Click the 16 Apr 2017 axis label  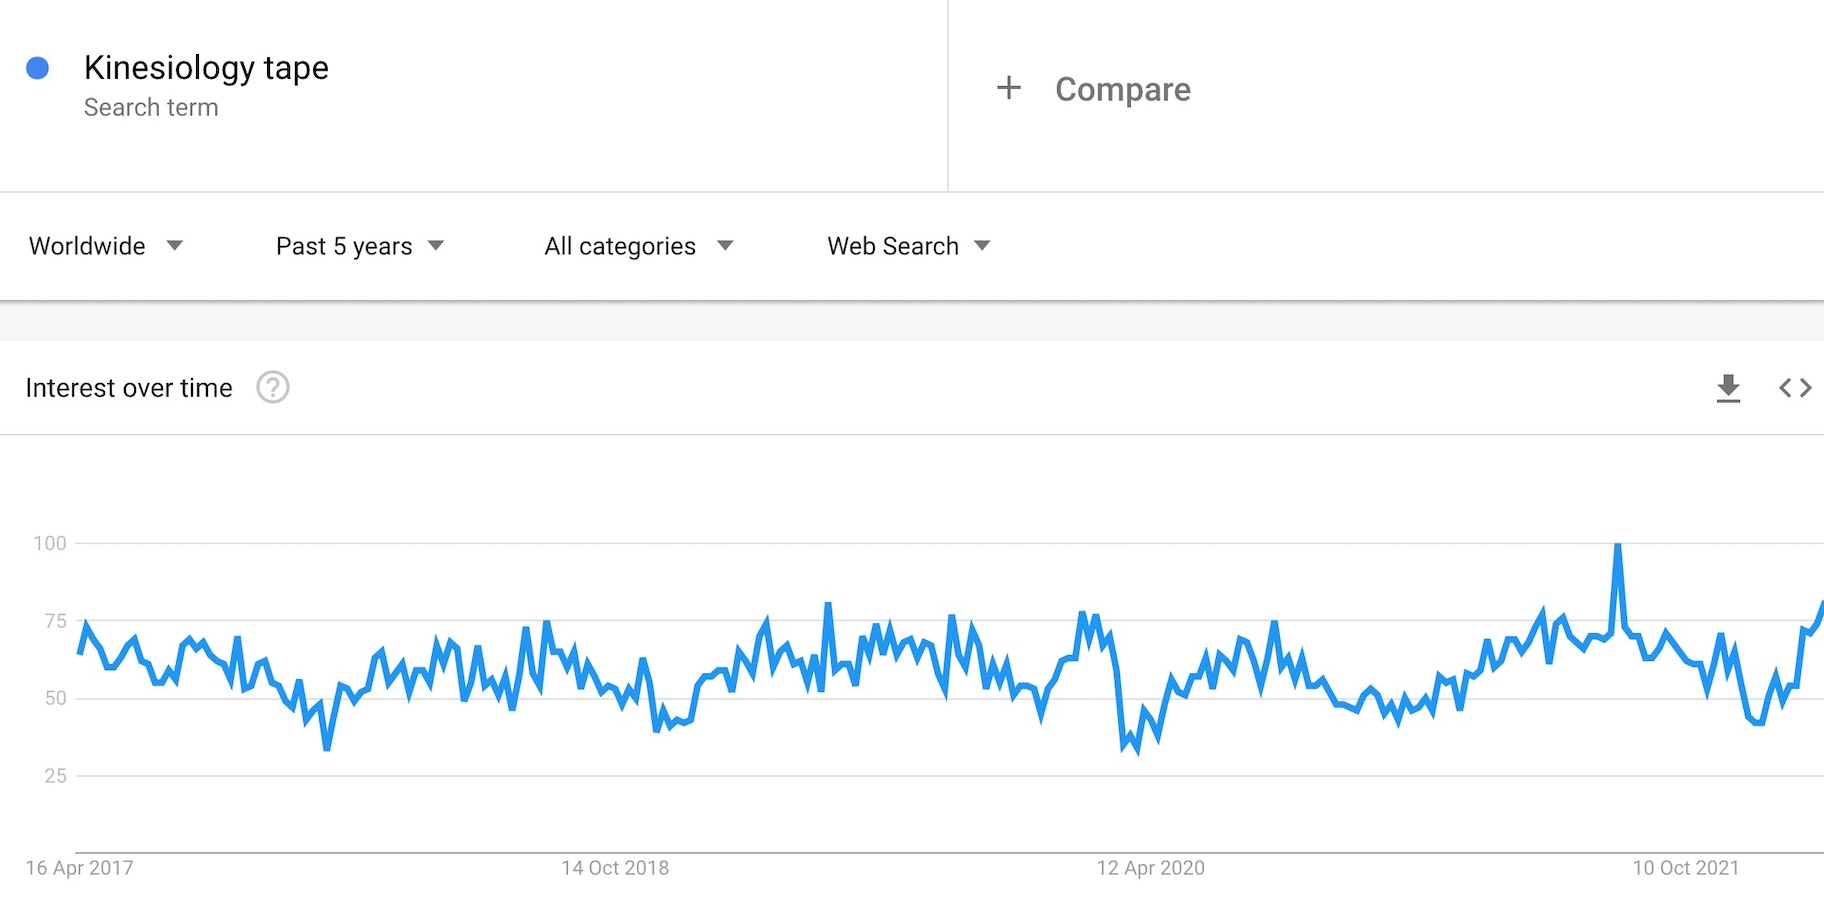pyautogui.click(x=80, y=868)
